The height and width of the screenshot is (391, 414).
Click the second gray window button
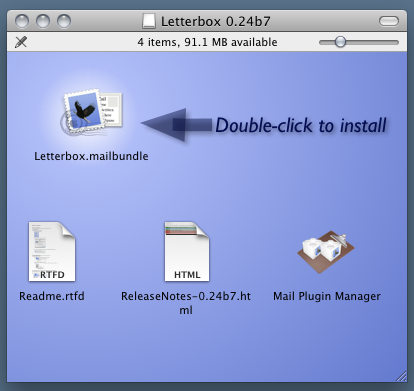[43, 21]
